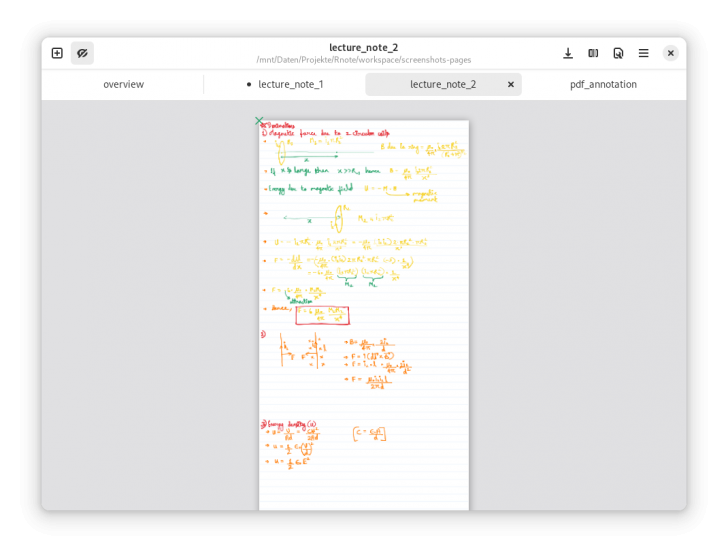The height and width of the screenshot is (556, 728).
Task: Click the red boxed formula on page
Action: tap(322, 316)
